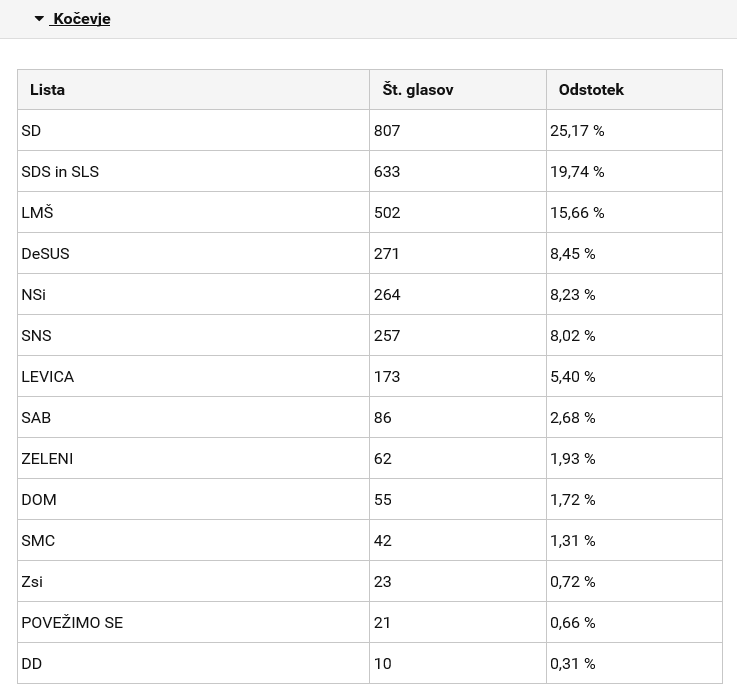Screen dimensions: 737x692
Task: Select the DeSUS list entry
Action: click(x=193, y=253)
